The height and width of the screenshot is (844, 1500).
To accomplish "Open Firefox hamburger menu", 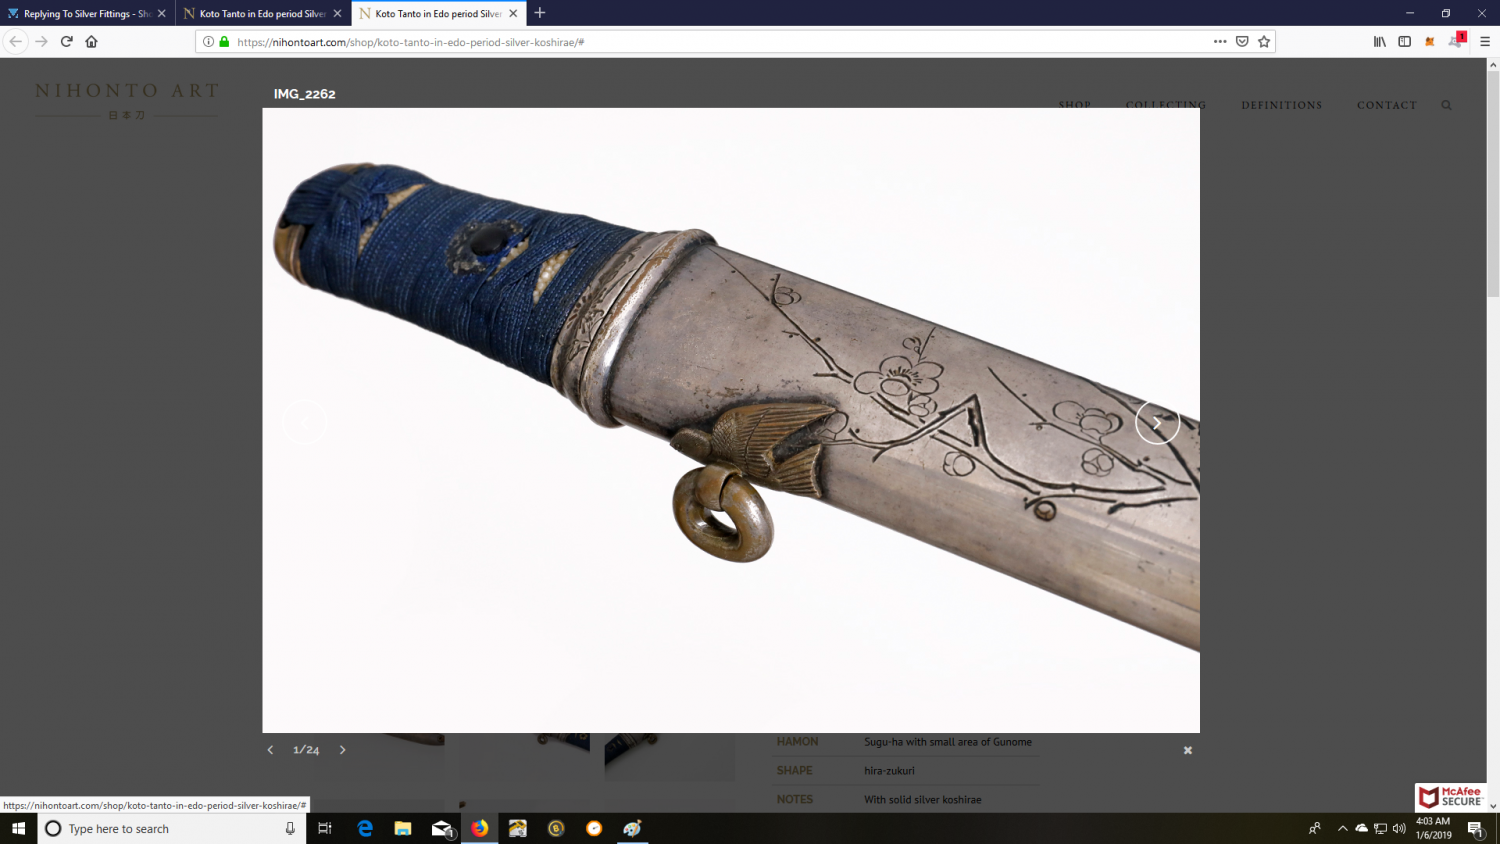I will tap(1485, 41).
